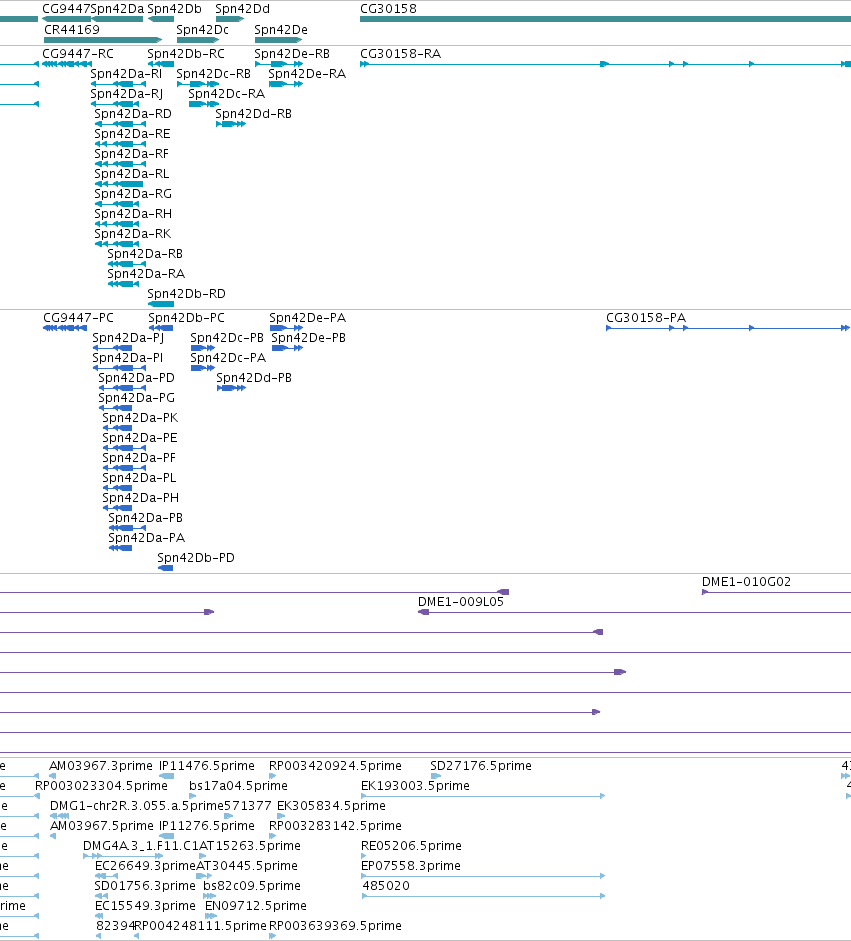Select protein Spn42Da-PI
The height and width of the screenshot is (941, 851).
[x=127, y=358]
